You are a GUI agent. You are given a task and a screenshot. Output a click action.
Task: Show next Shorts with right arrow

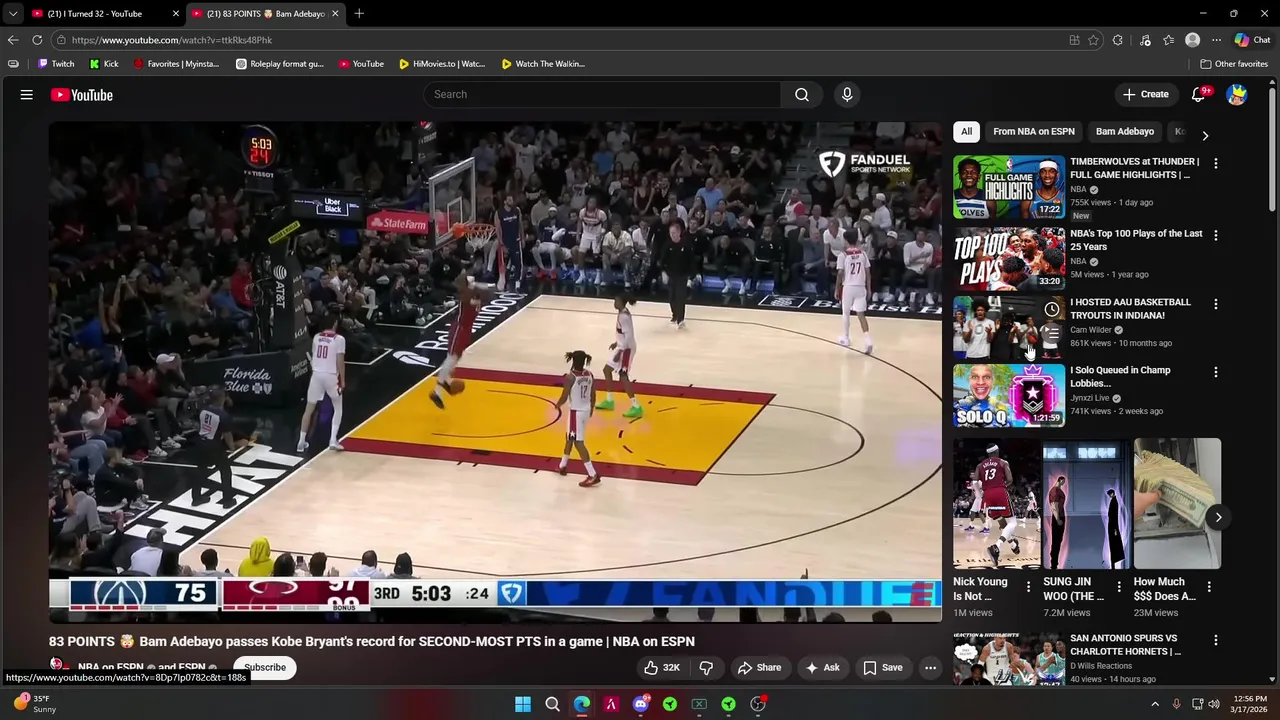(x=1218, y=517)
